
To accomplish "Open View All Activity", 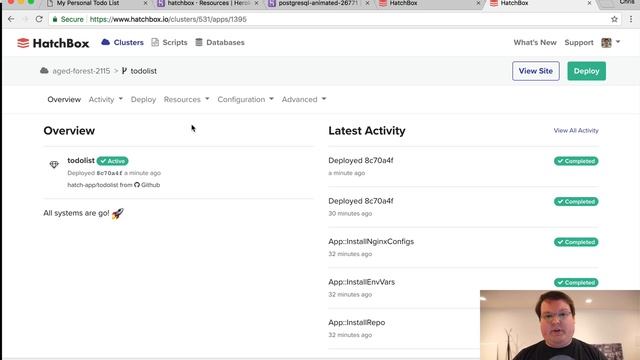I will pos(576,131).
